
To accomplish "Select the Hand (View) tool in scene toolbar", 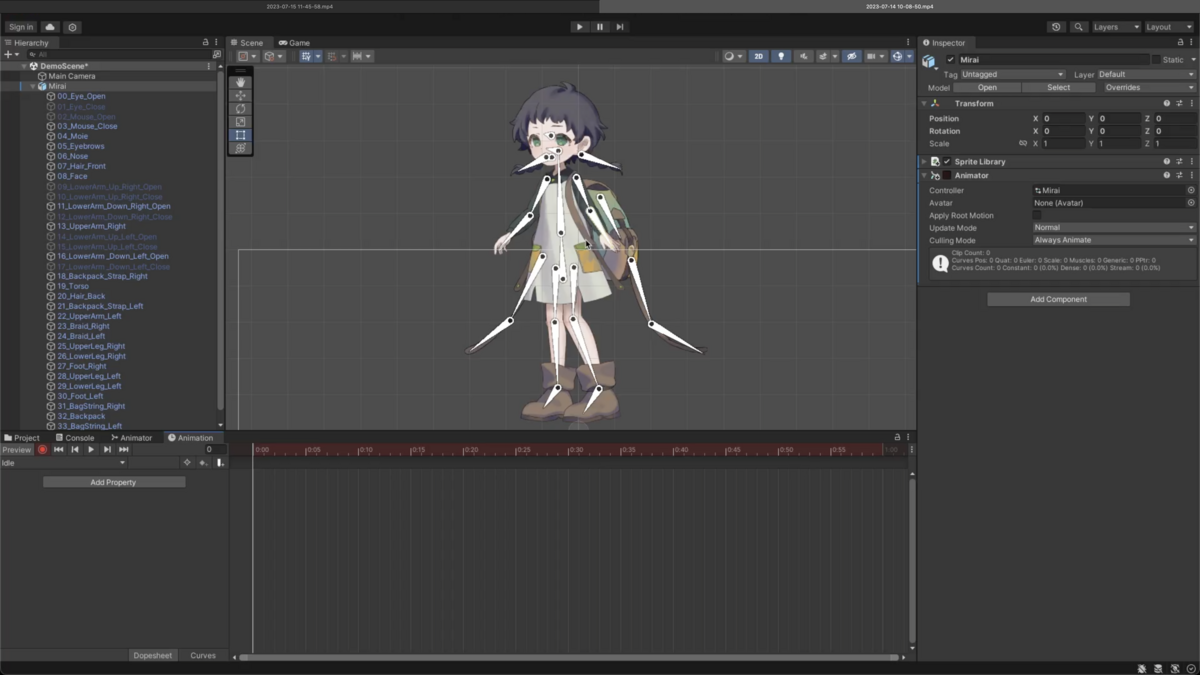I will click(240, 83).
